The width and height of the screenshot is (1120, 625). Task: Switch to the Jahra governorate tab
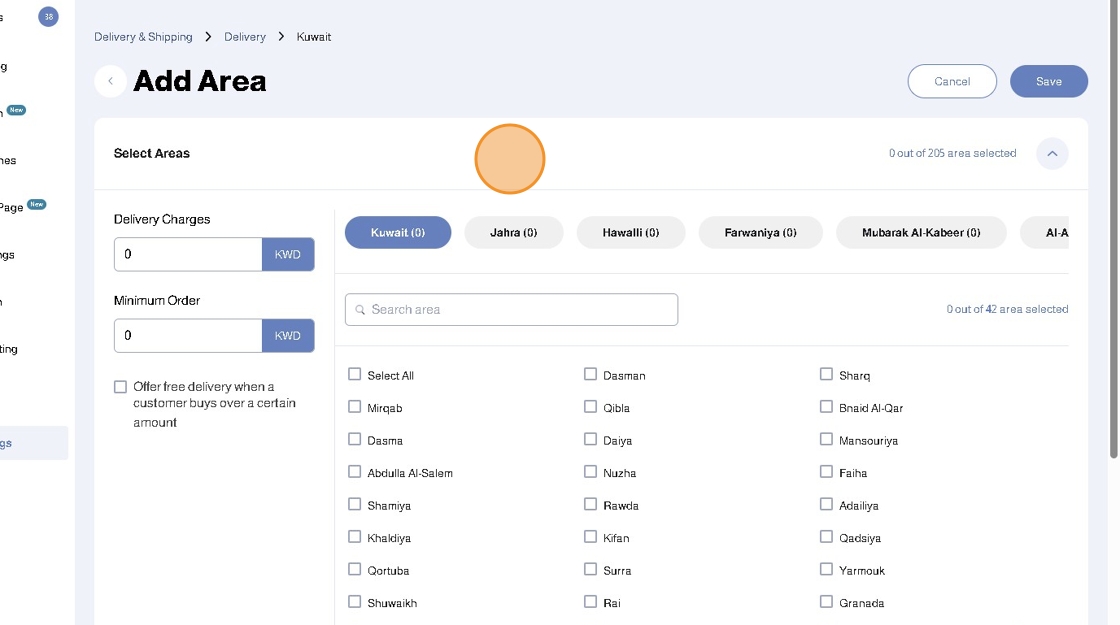click(513, 233)
